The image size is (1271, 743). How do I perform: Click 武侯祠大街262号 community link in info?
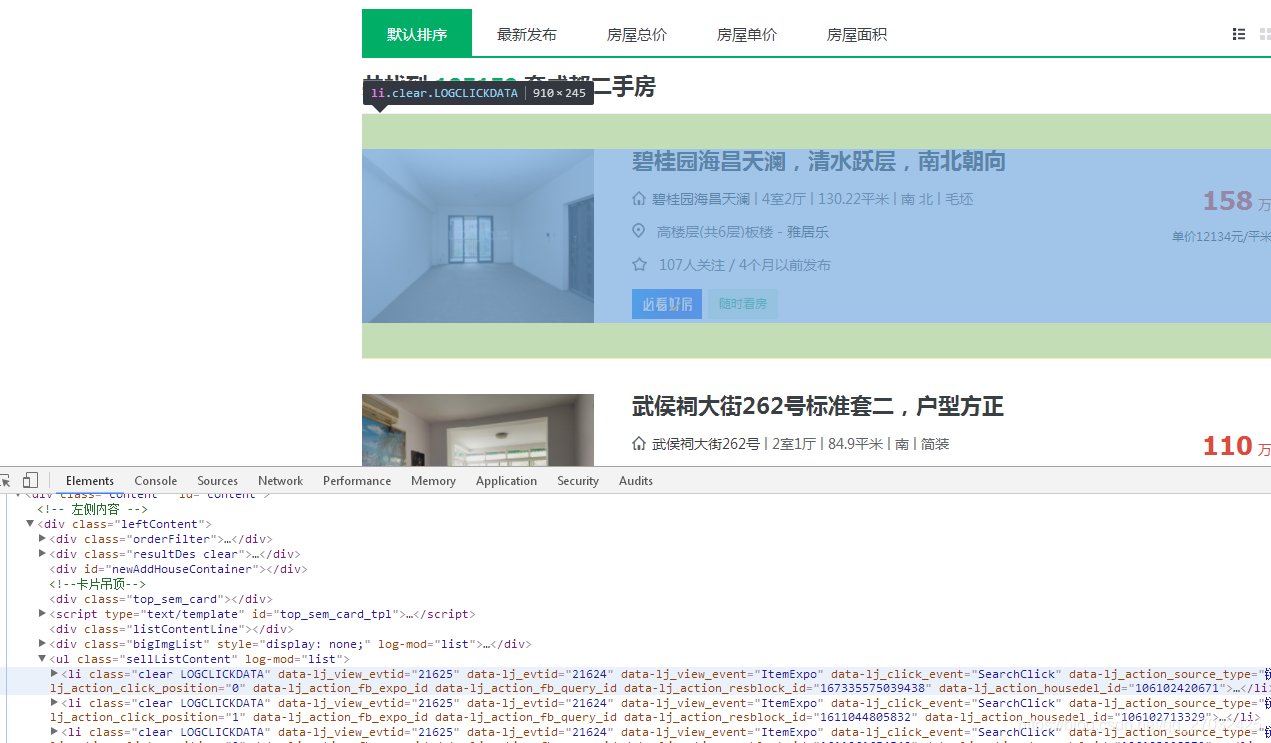706,444
